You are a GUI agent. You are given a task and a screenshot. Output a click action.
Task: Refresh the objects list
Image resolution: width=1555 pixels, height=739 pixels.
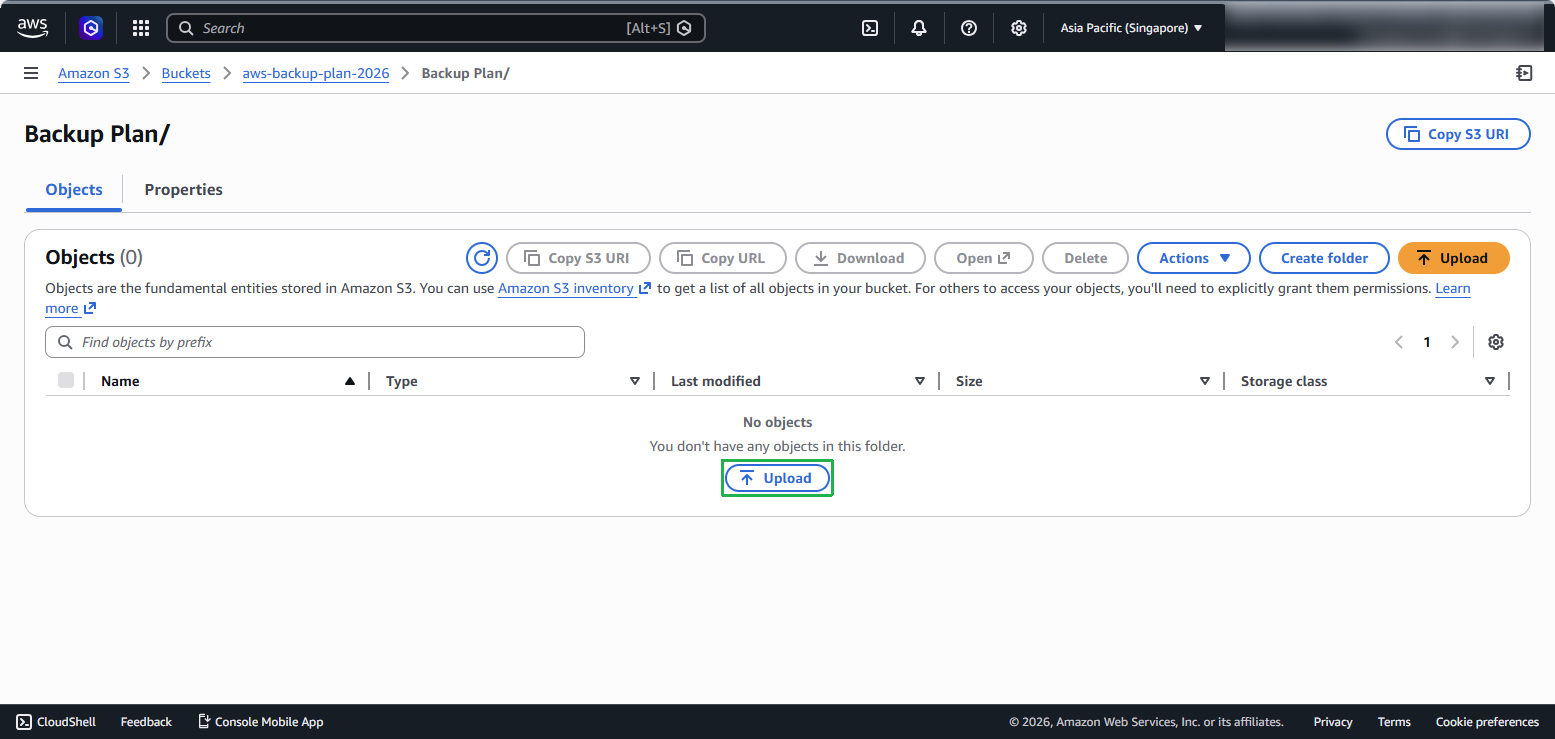tap(482, 258)
